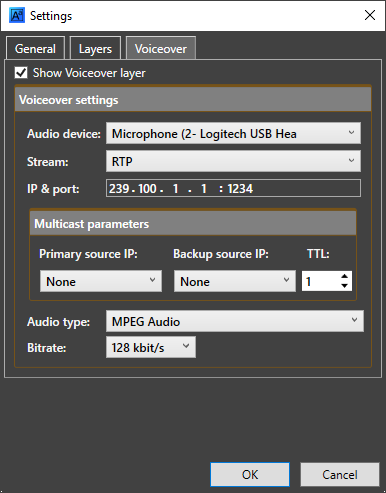Click the Cancel button
The image size is (386, 493).
tap(340, 474)
